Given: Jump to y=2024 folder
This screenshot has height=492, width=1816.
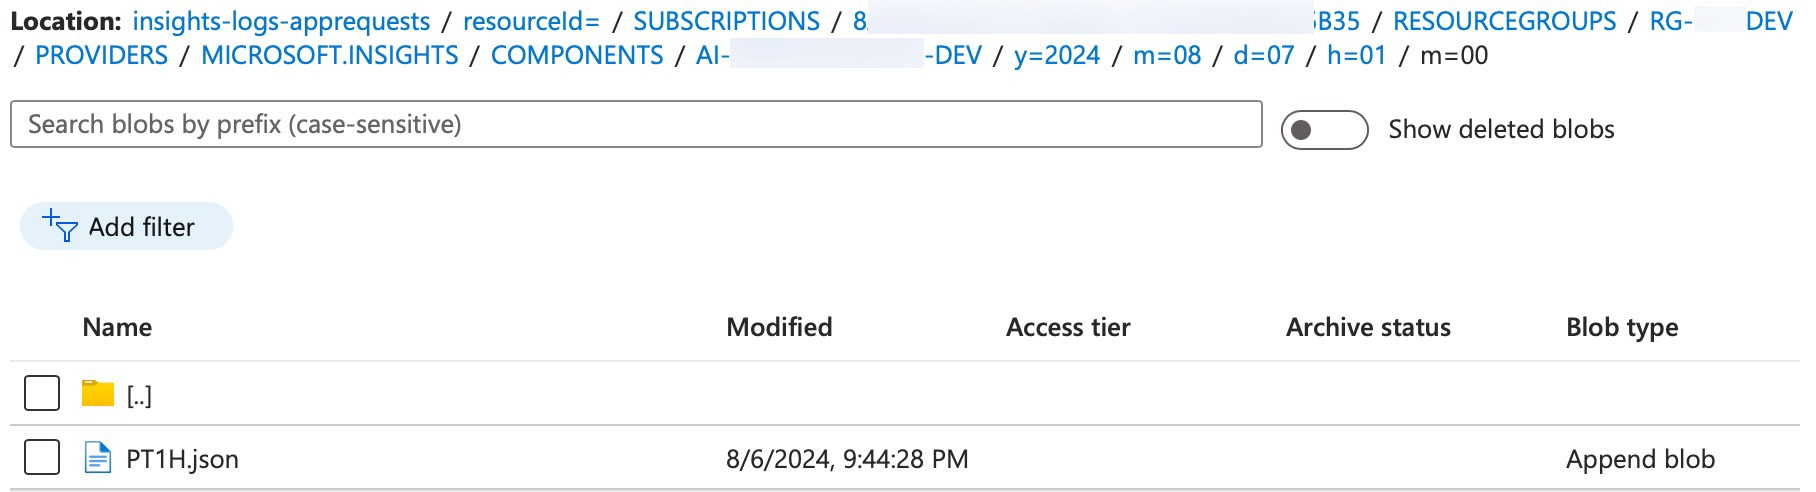Looking at the screenshot, I should tap(1057, 55).
